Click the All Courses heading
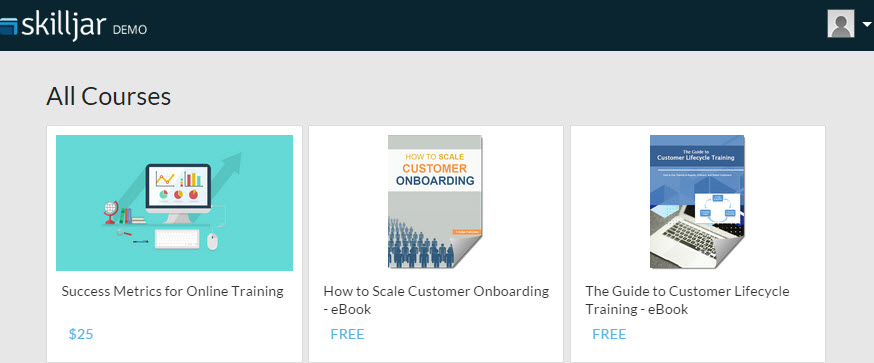874x363 pixels. coord(109,96)
